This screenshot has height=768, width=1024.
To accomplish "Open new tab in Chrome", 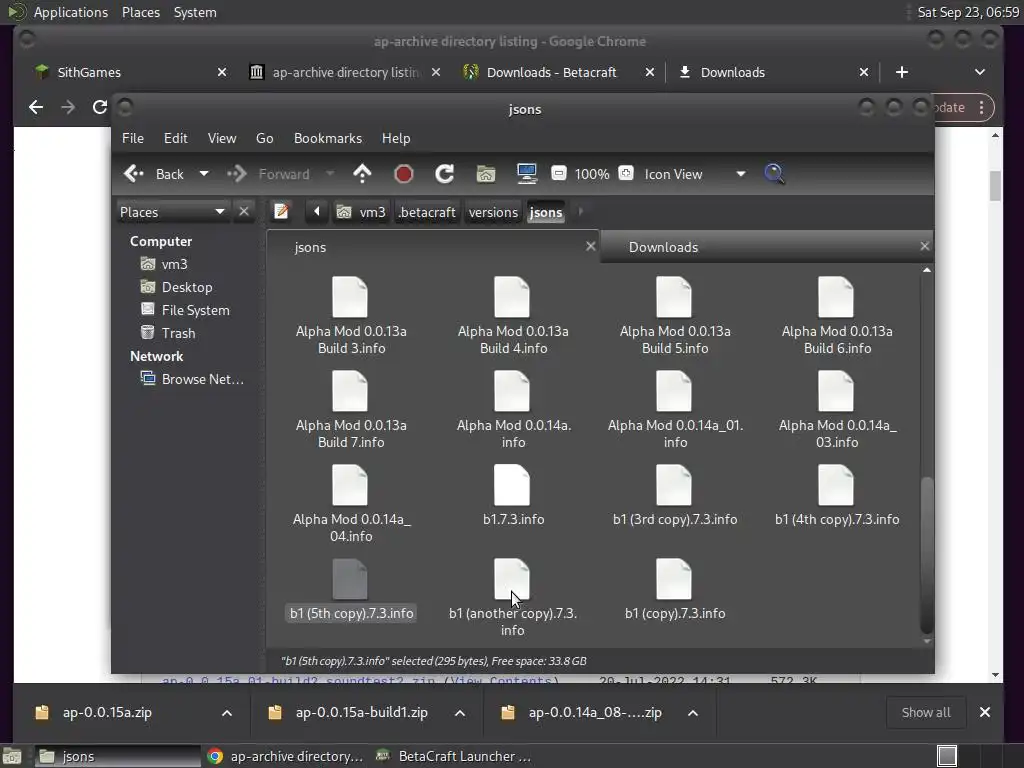I will [902, 72].
